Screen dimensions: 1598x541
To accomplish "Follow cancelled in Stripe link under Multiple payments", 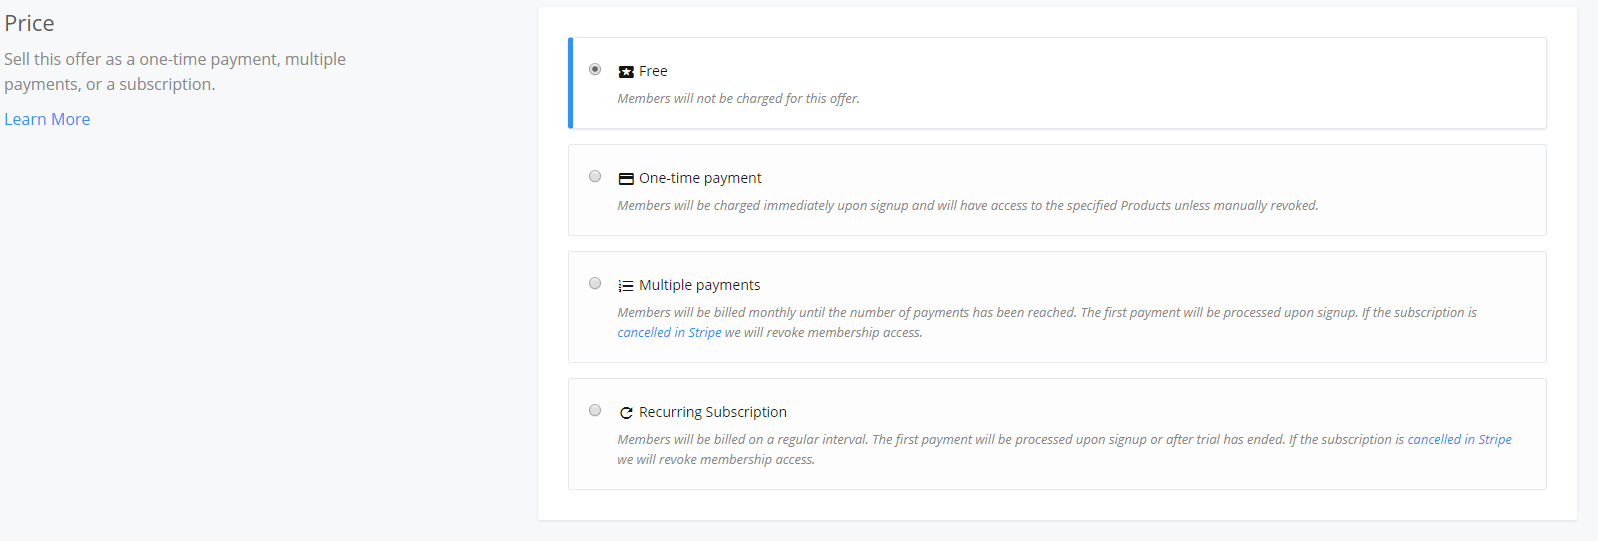I will pyautogui.click(x=669, y=333).
